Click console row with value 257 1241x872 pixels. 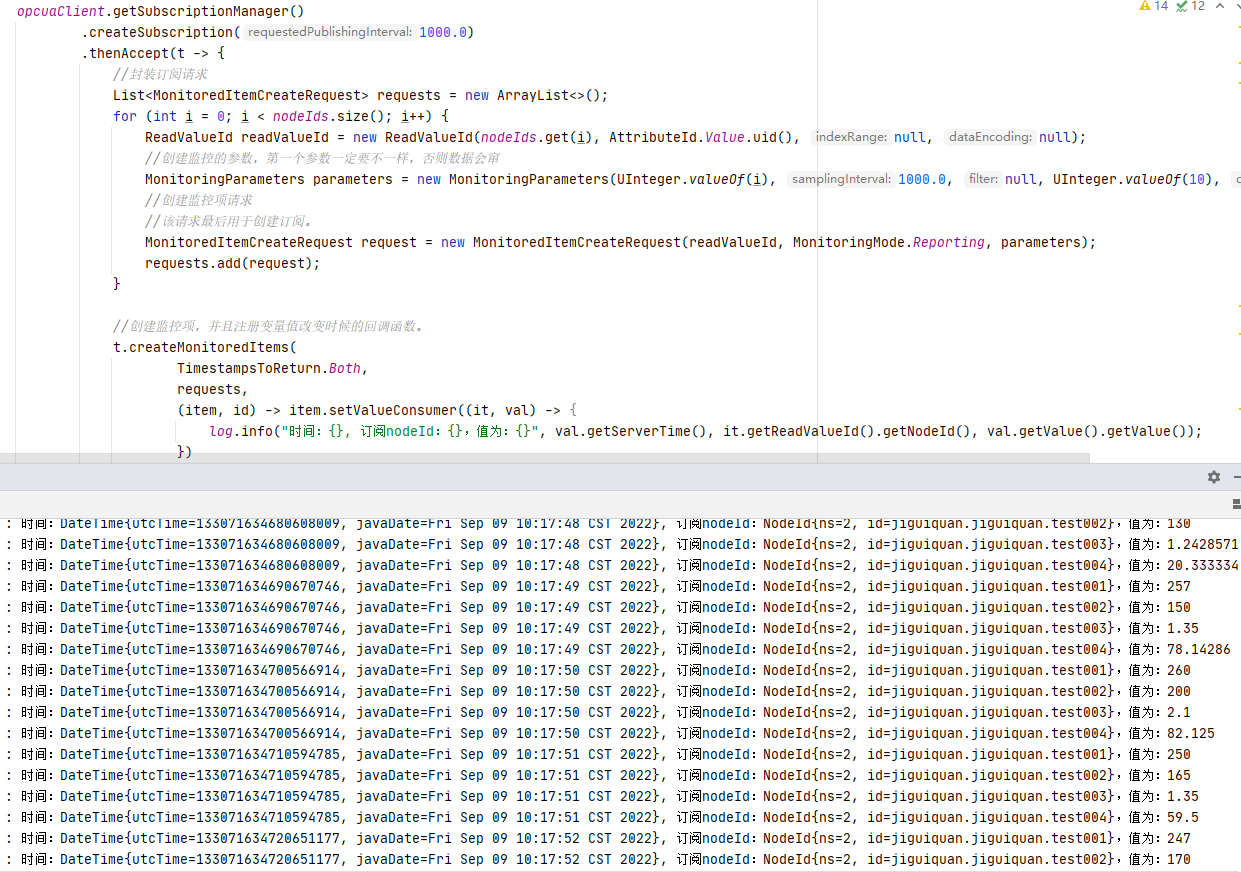point(620,586)
